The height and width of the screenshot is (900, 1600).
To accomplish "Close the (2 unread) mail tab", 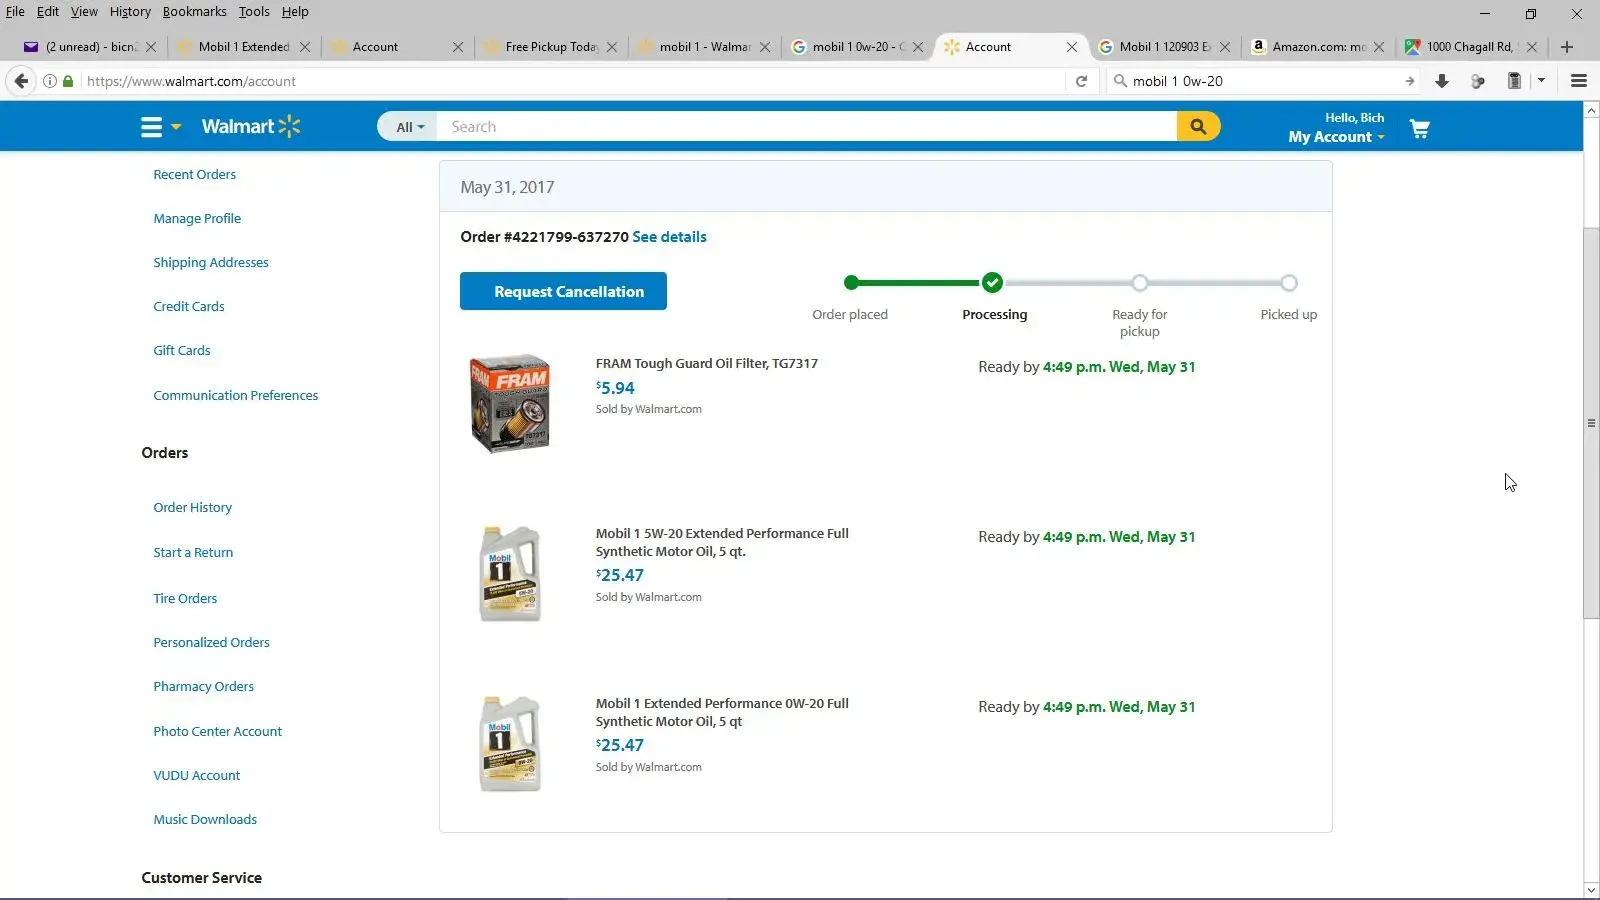I will point(151,47).
